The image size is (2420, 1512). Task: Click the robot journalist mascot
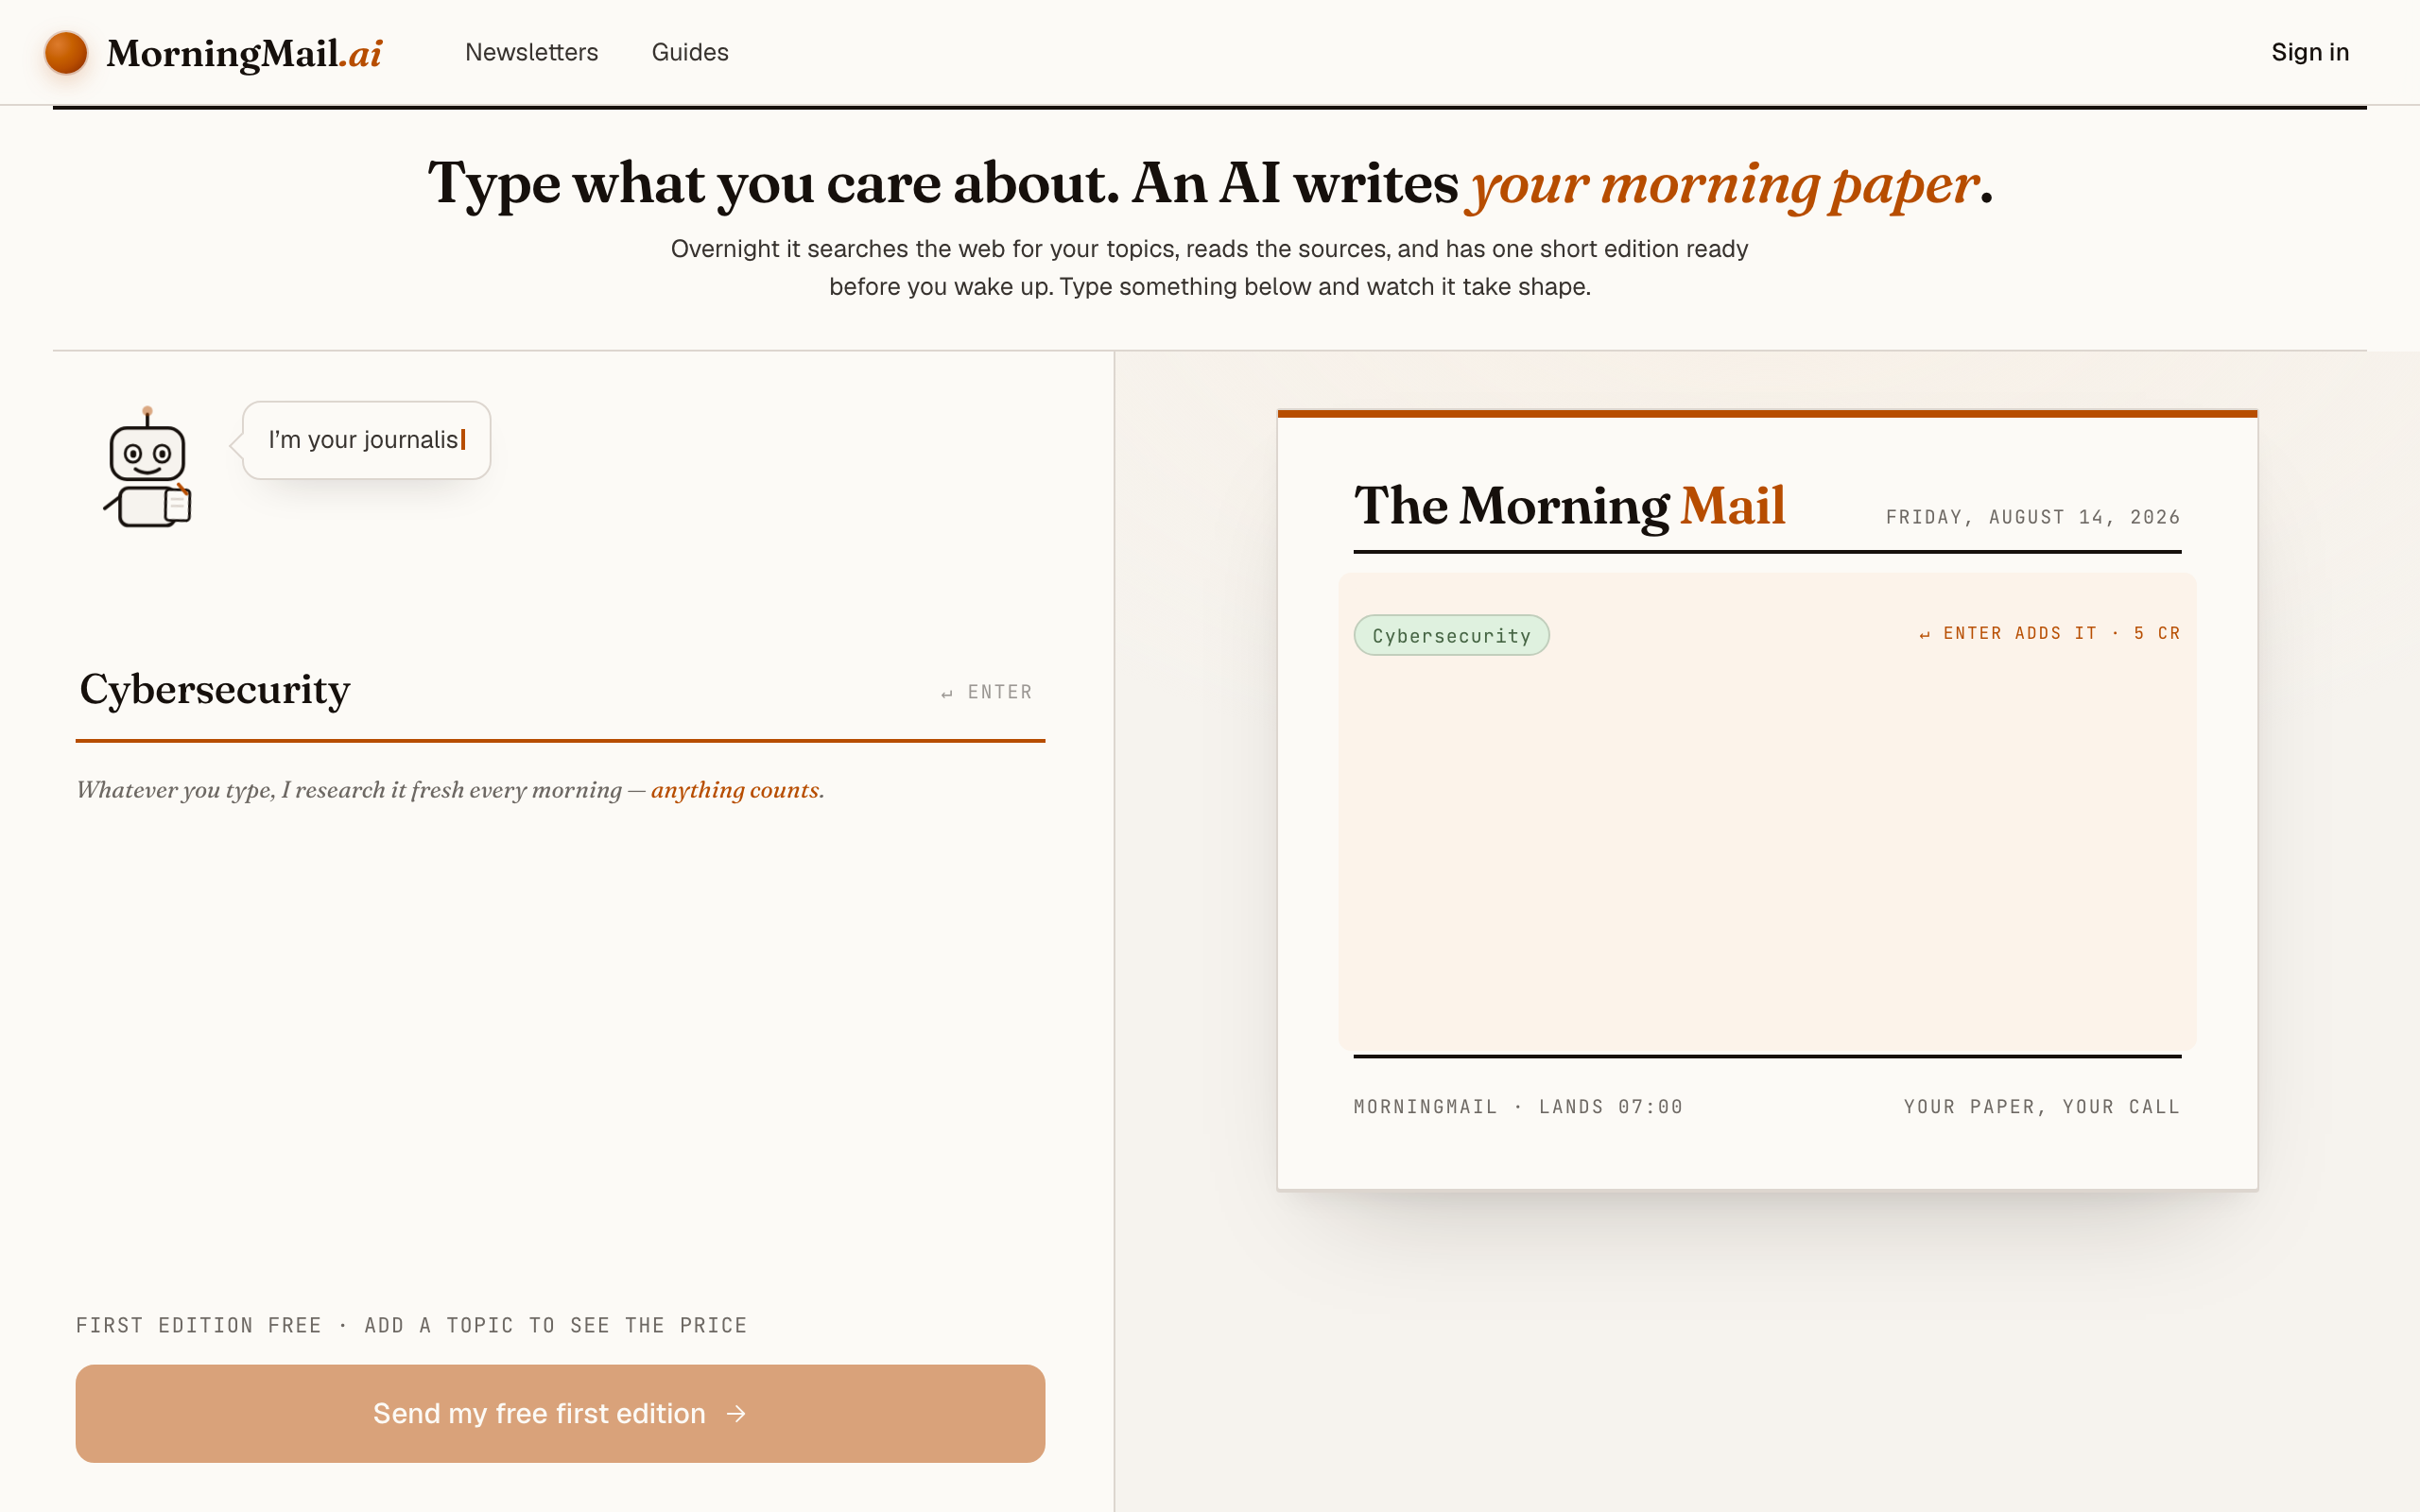tap(148, 467)
